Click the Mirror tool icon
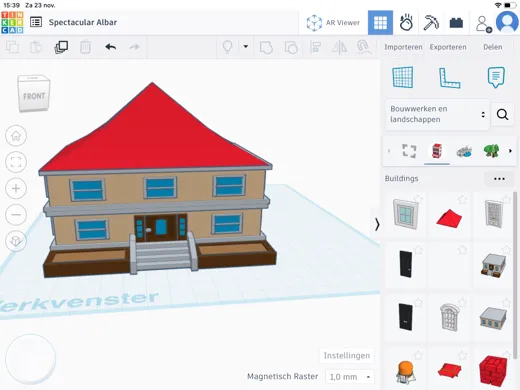Image resolution: width=520 pixels, height=390 pixels. (339, 47)
